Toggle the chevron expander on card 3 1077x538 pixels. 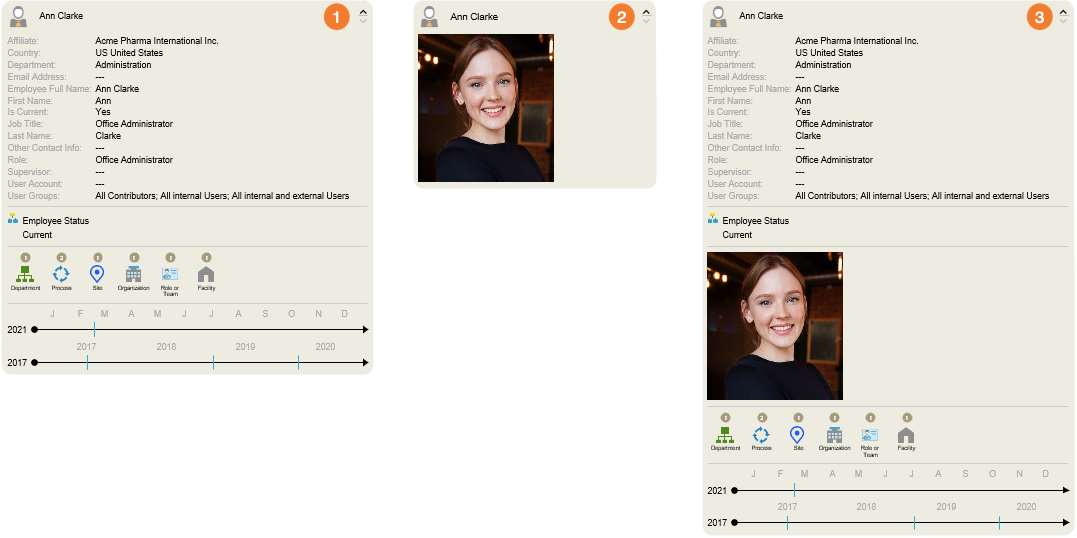click(x=1063, y=16)
